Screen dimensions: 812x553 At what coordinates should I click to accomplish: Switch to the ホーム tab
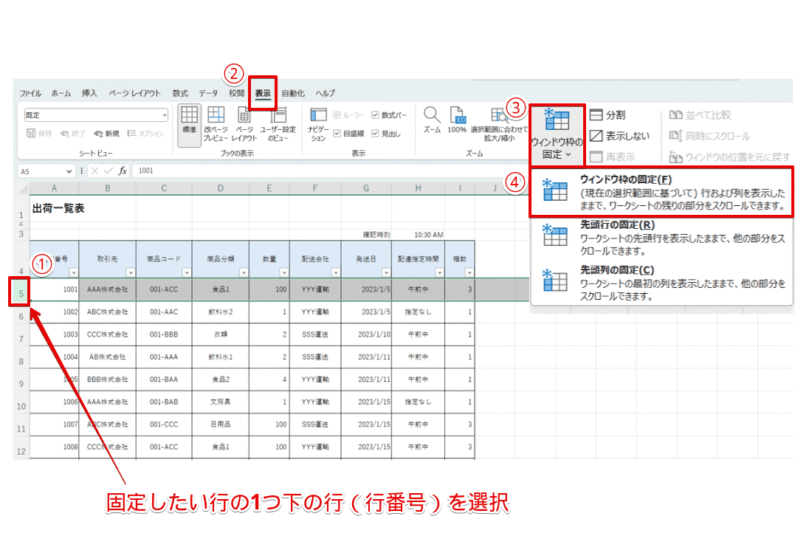pos(61,93)
